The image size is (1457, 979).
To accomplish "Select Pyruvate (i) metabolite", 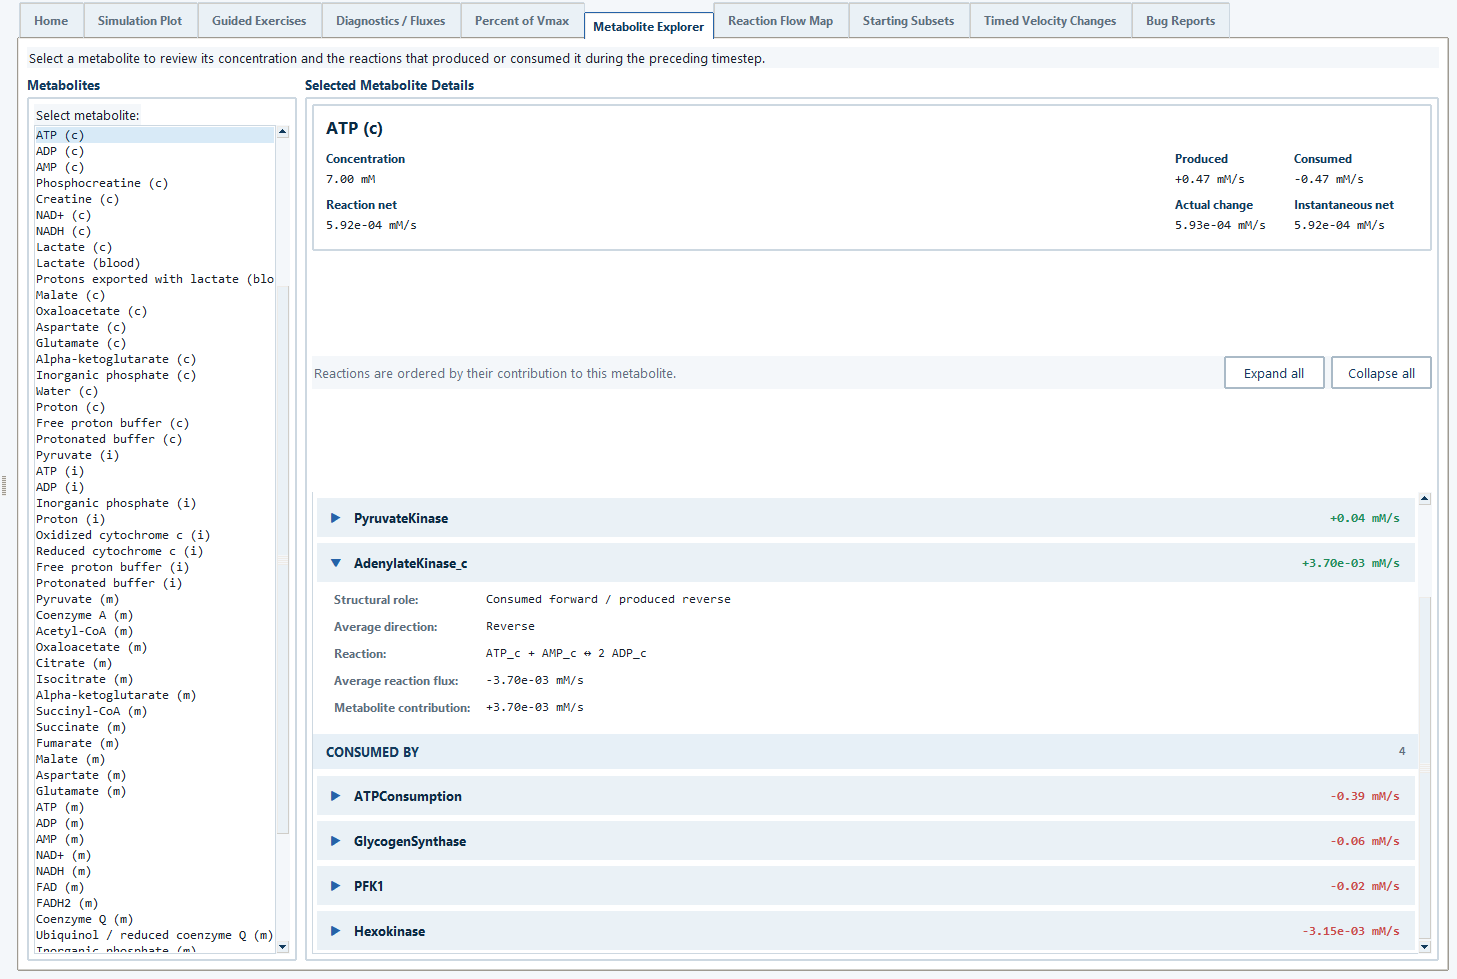I will (x=154, y=455).
